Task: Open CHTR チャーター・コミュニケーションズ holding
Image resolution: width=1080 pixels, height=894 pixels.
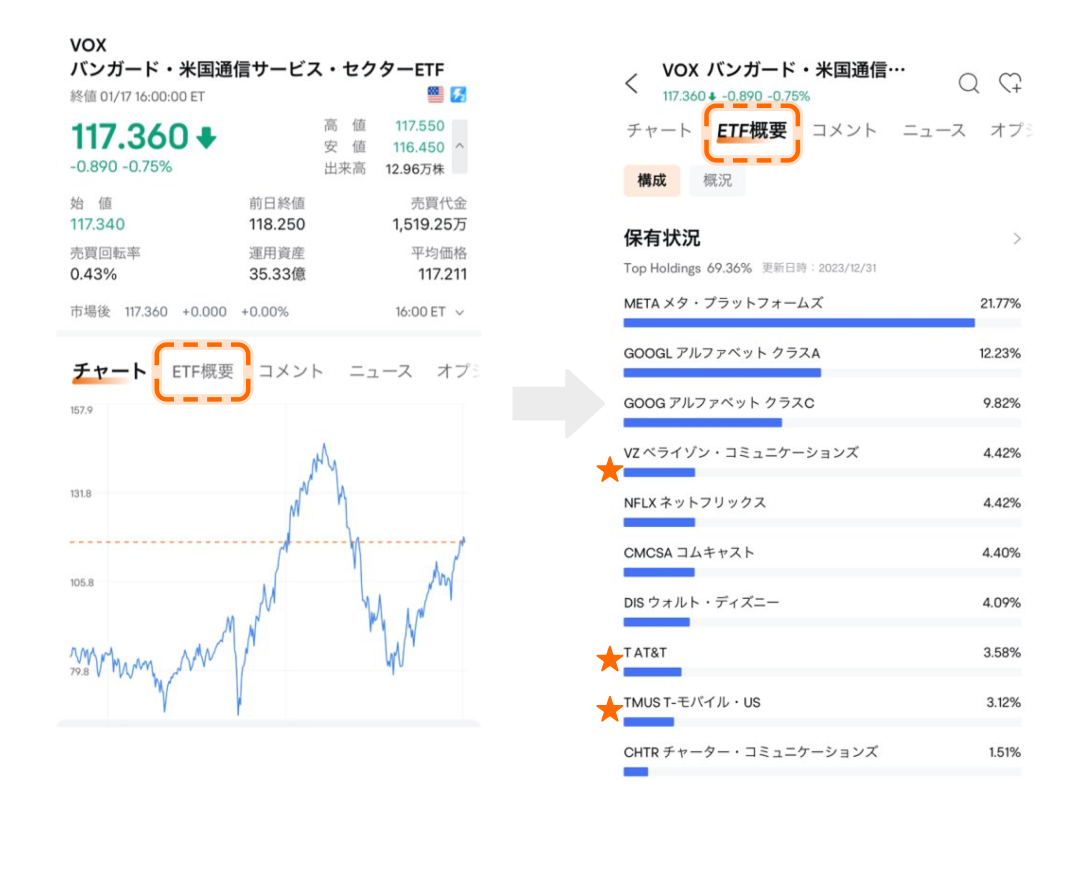Action: tap(822, 760)
